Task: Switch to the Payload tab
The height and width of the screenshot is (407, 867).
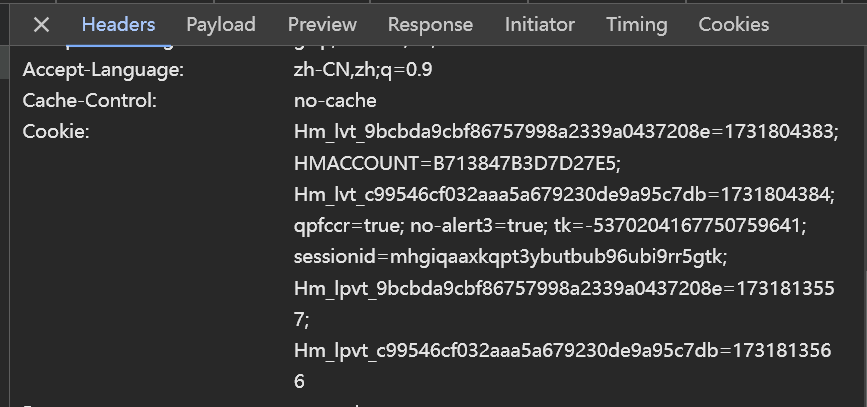Action: 221,24
